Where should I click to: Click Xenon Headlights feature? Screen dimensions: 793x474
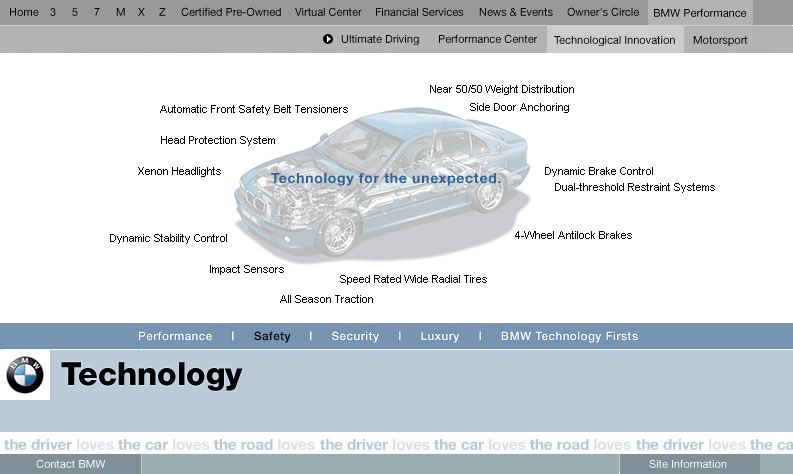(180, 171)
